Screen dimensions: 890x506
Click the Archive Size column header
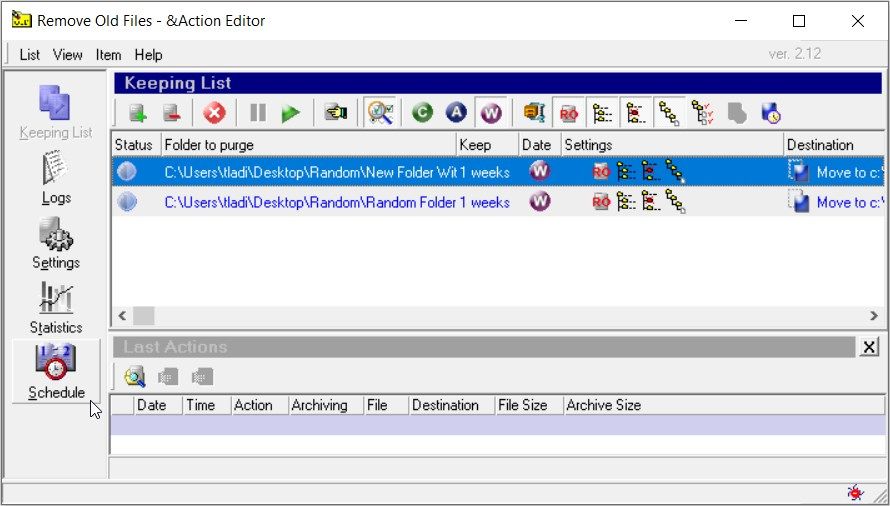click(x=723, y=405)
